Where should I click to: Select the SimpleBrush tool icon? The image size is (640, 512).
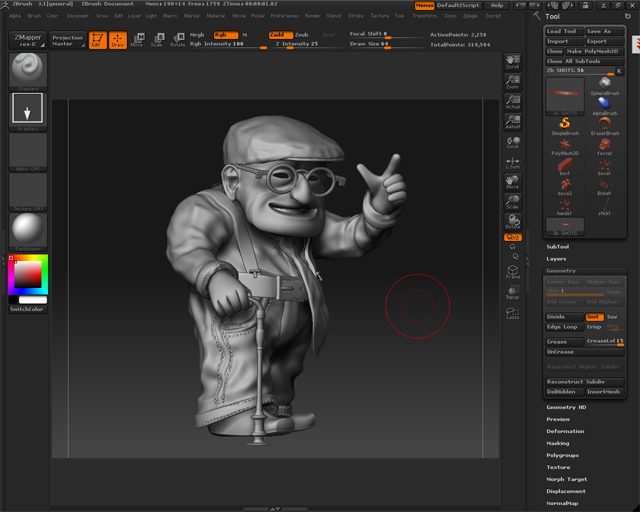pos(564,124)
